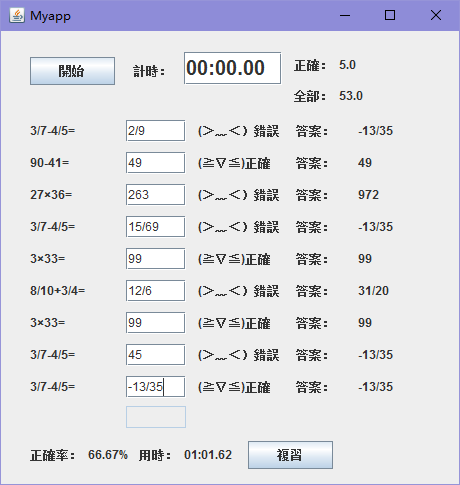Click the correct count value 5.0
460x485 pixels.
click(347, 65)
